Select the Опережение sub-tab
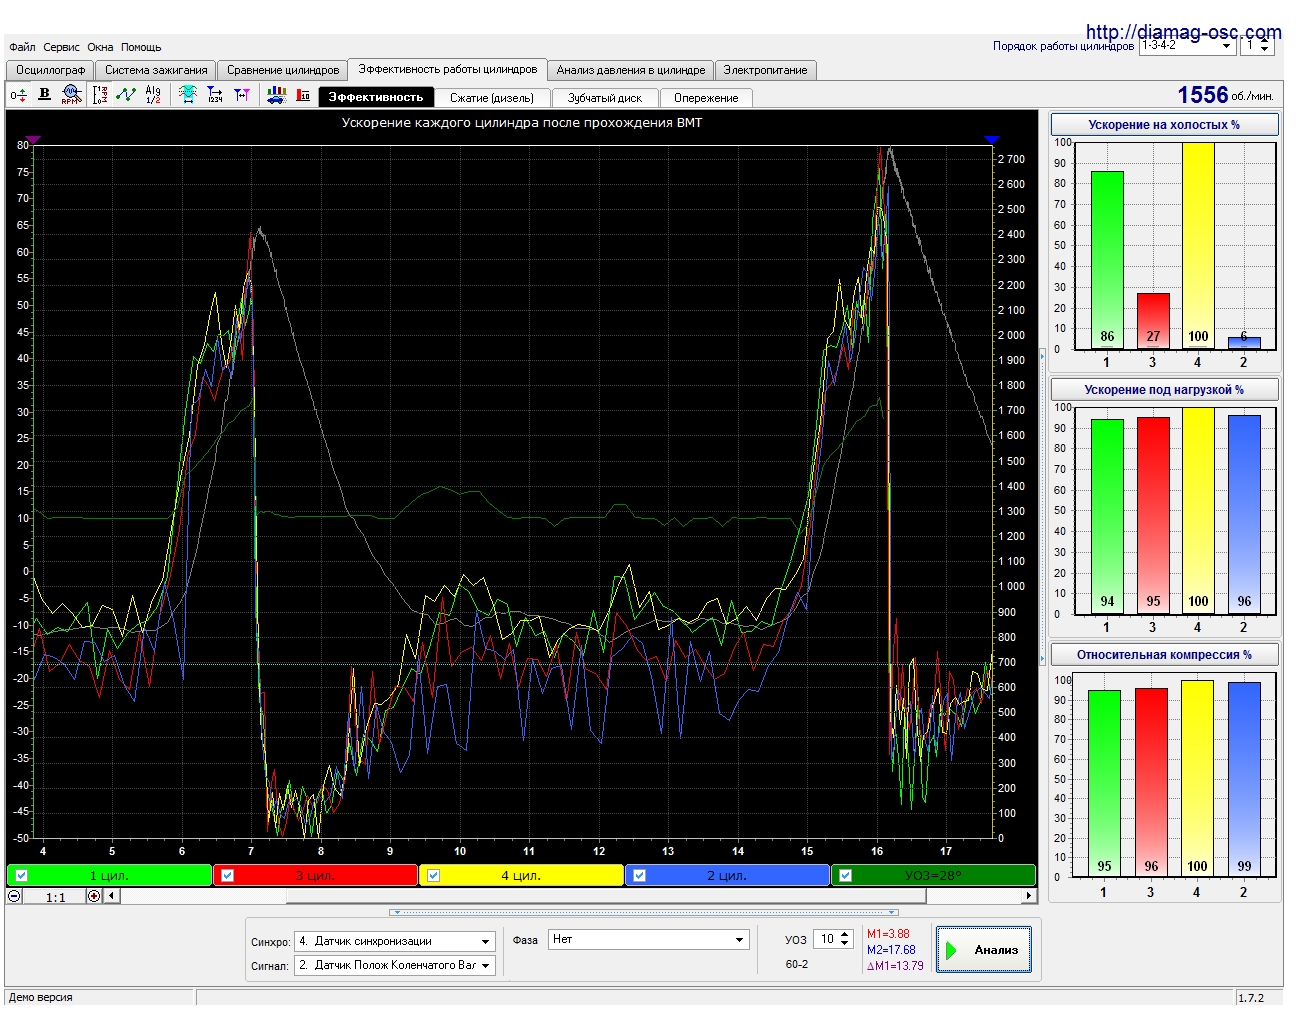This screenshot has height=1010, width=1296. [706, 98]
